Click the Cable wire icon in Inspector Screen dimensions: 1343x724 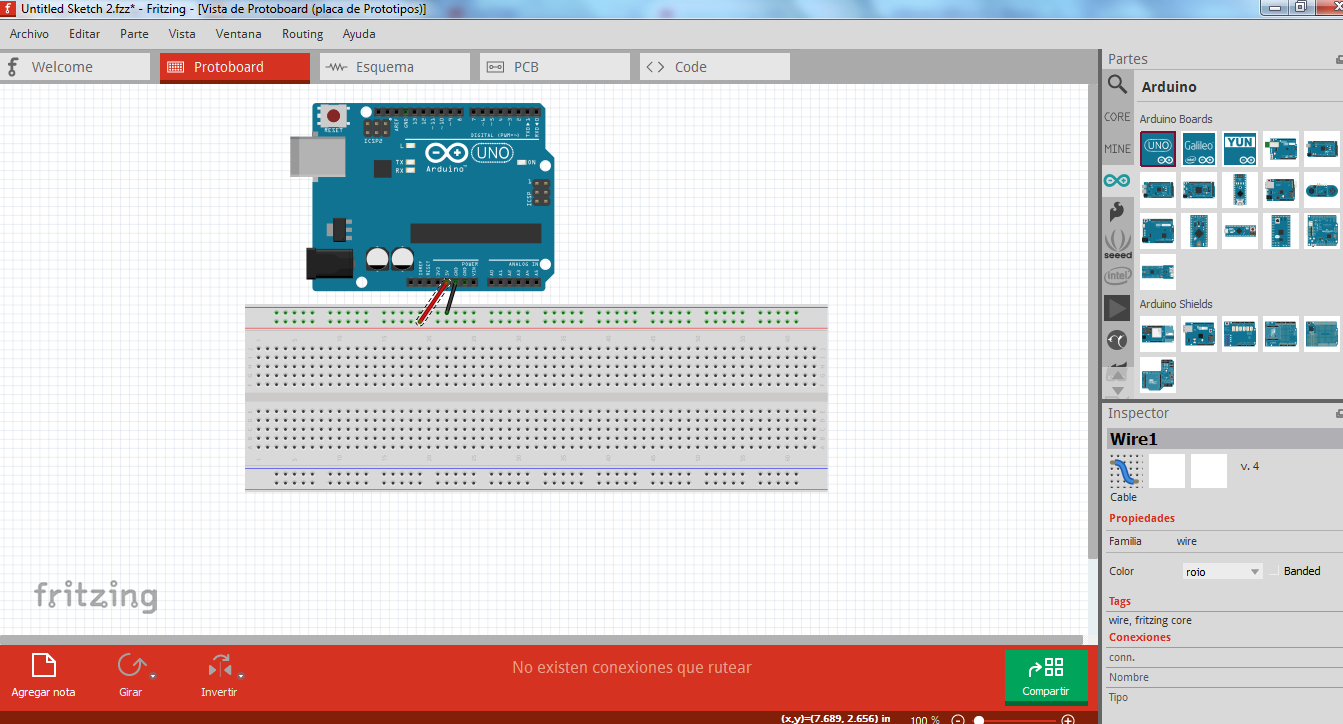tap(1126, 471)
